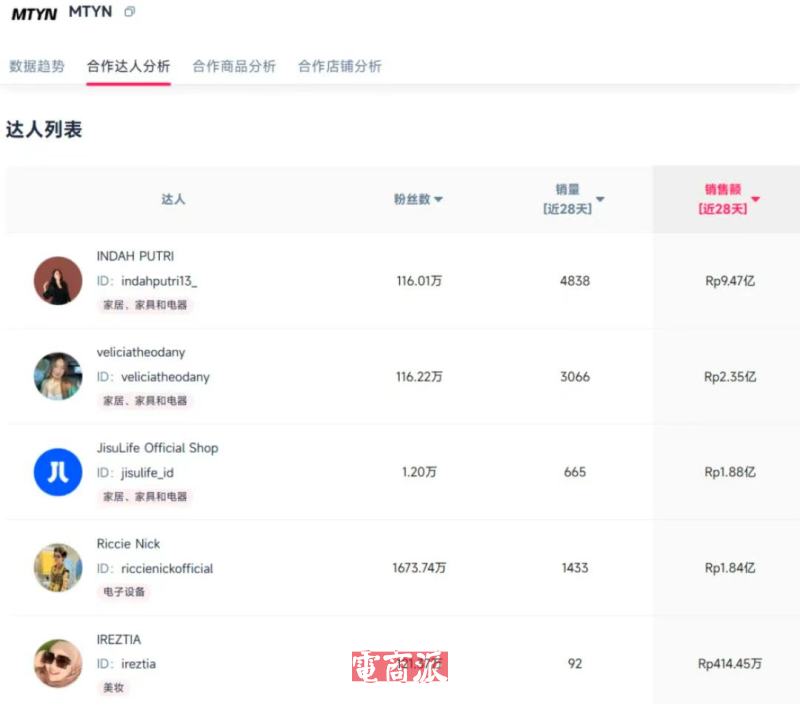Viewport: 800px width, 704px height.
Task: Sort by 销售额 近28天 column arrow
Action: point(756,199)
